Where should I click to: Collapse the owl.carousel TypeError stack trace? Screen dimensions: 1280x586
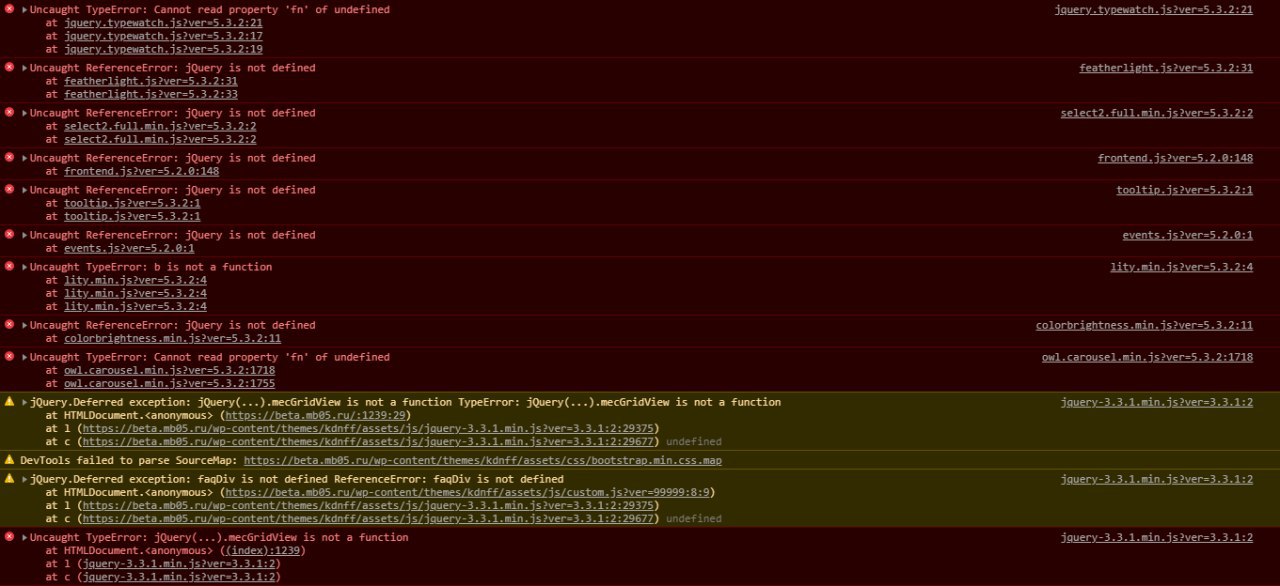(25, 357)
